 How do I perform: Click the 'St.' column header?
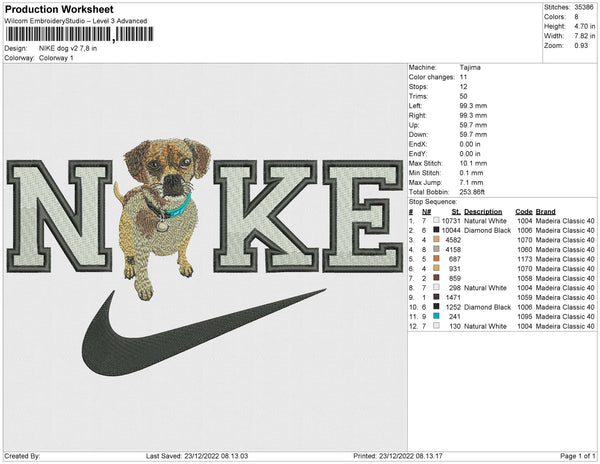(456, 212)
